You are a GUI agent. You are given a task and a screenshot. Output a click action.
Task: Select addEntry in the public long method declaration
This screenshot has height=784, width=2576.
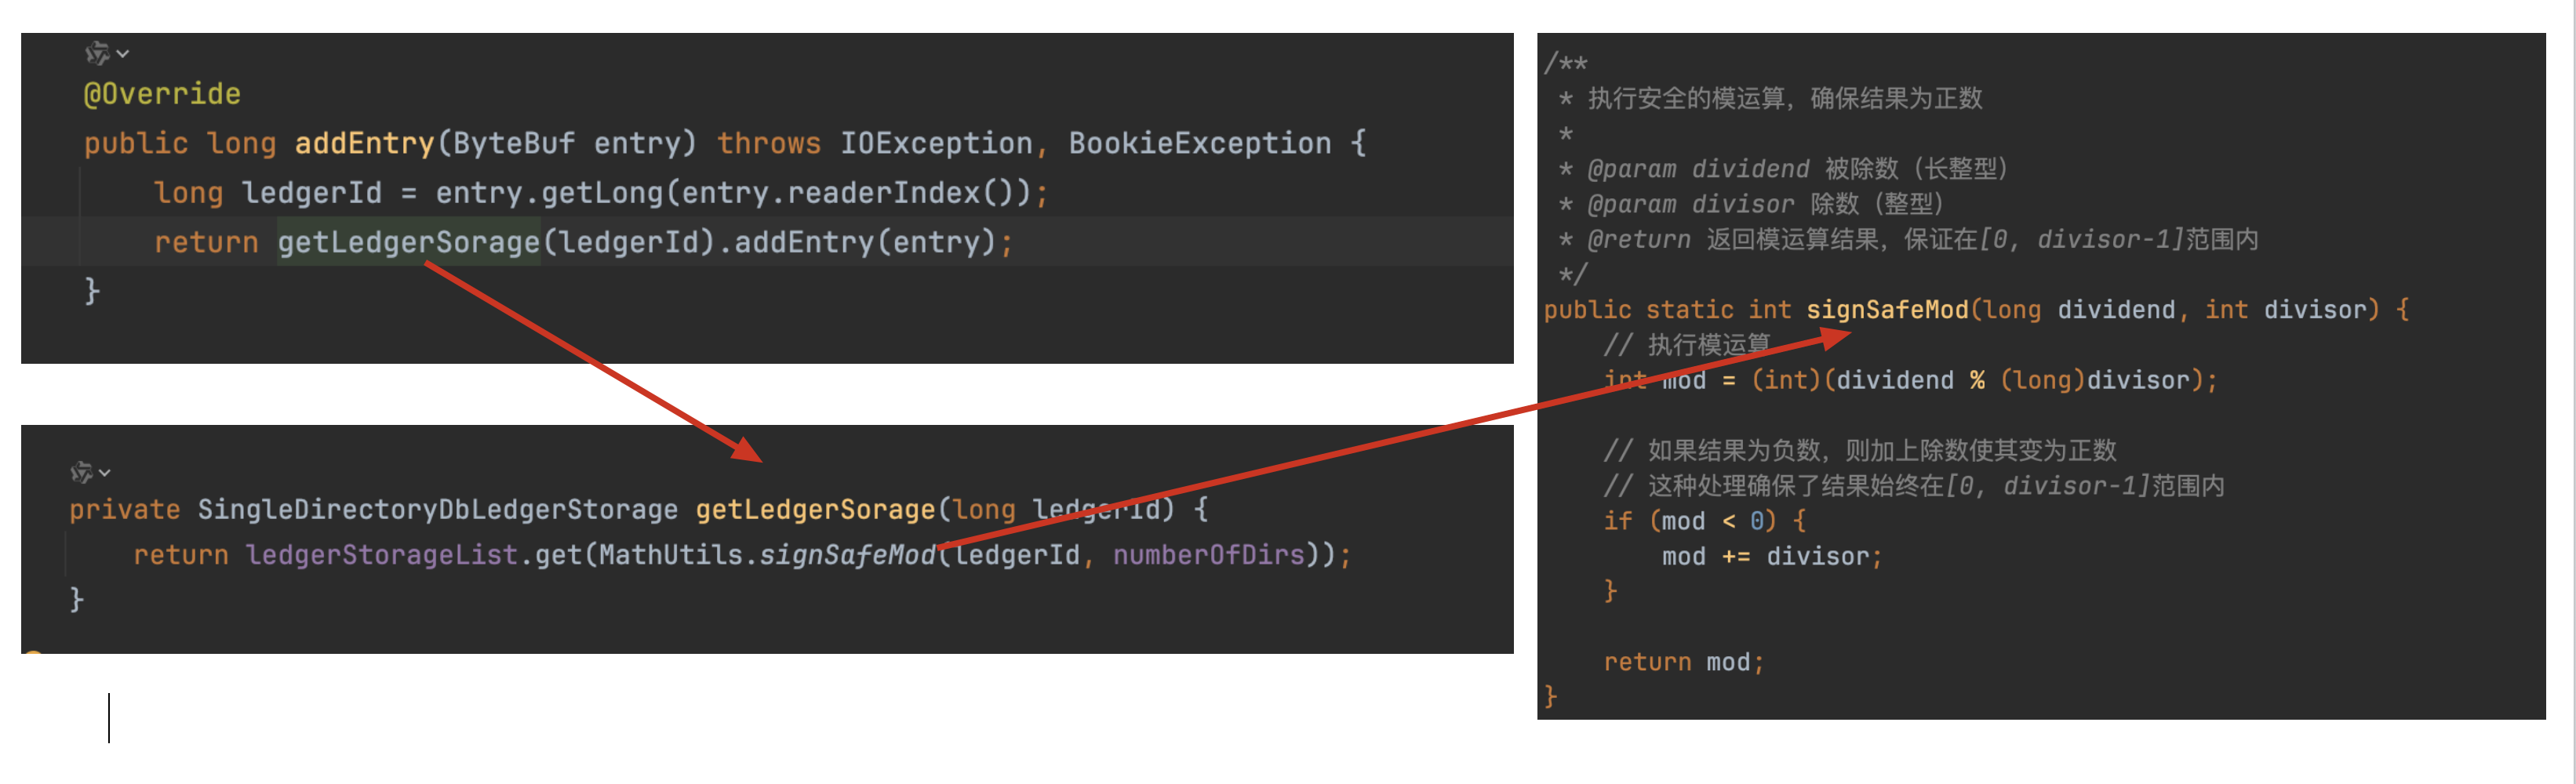pos(364,143)
